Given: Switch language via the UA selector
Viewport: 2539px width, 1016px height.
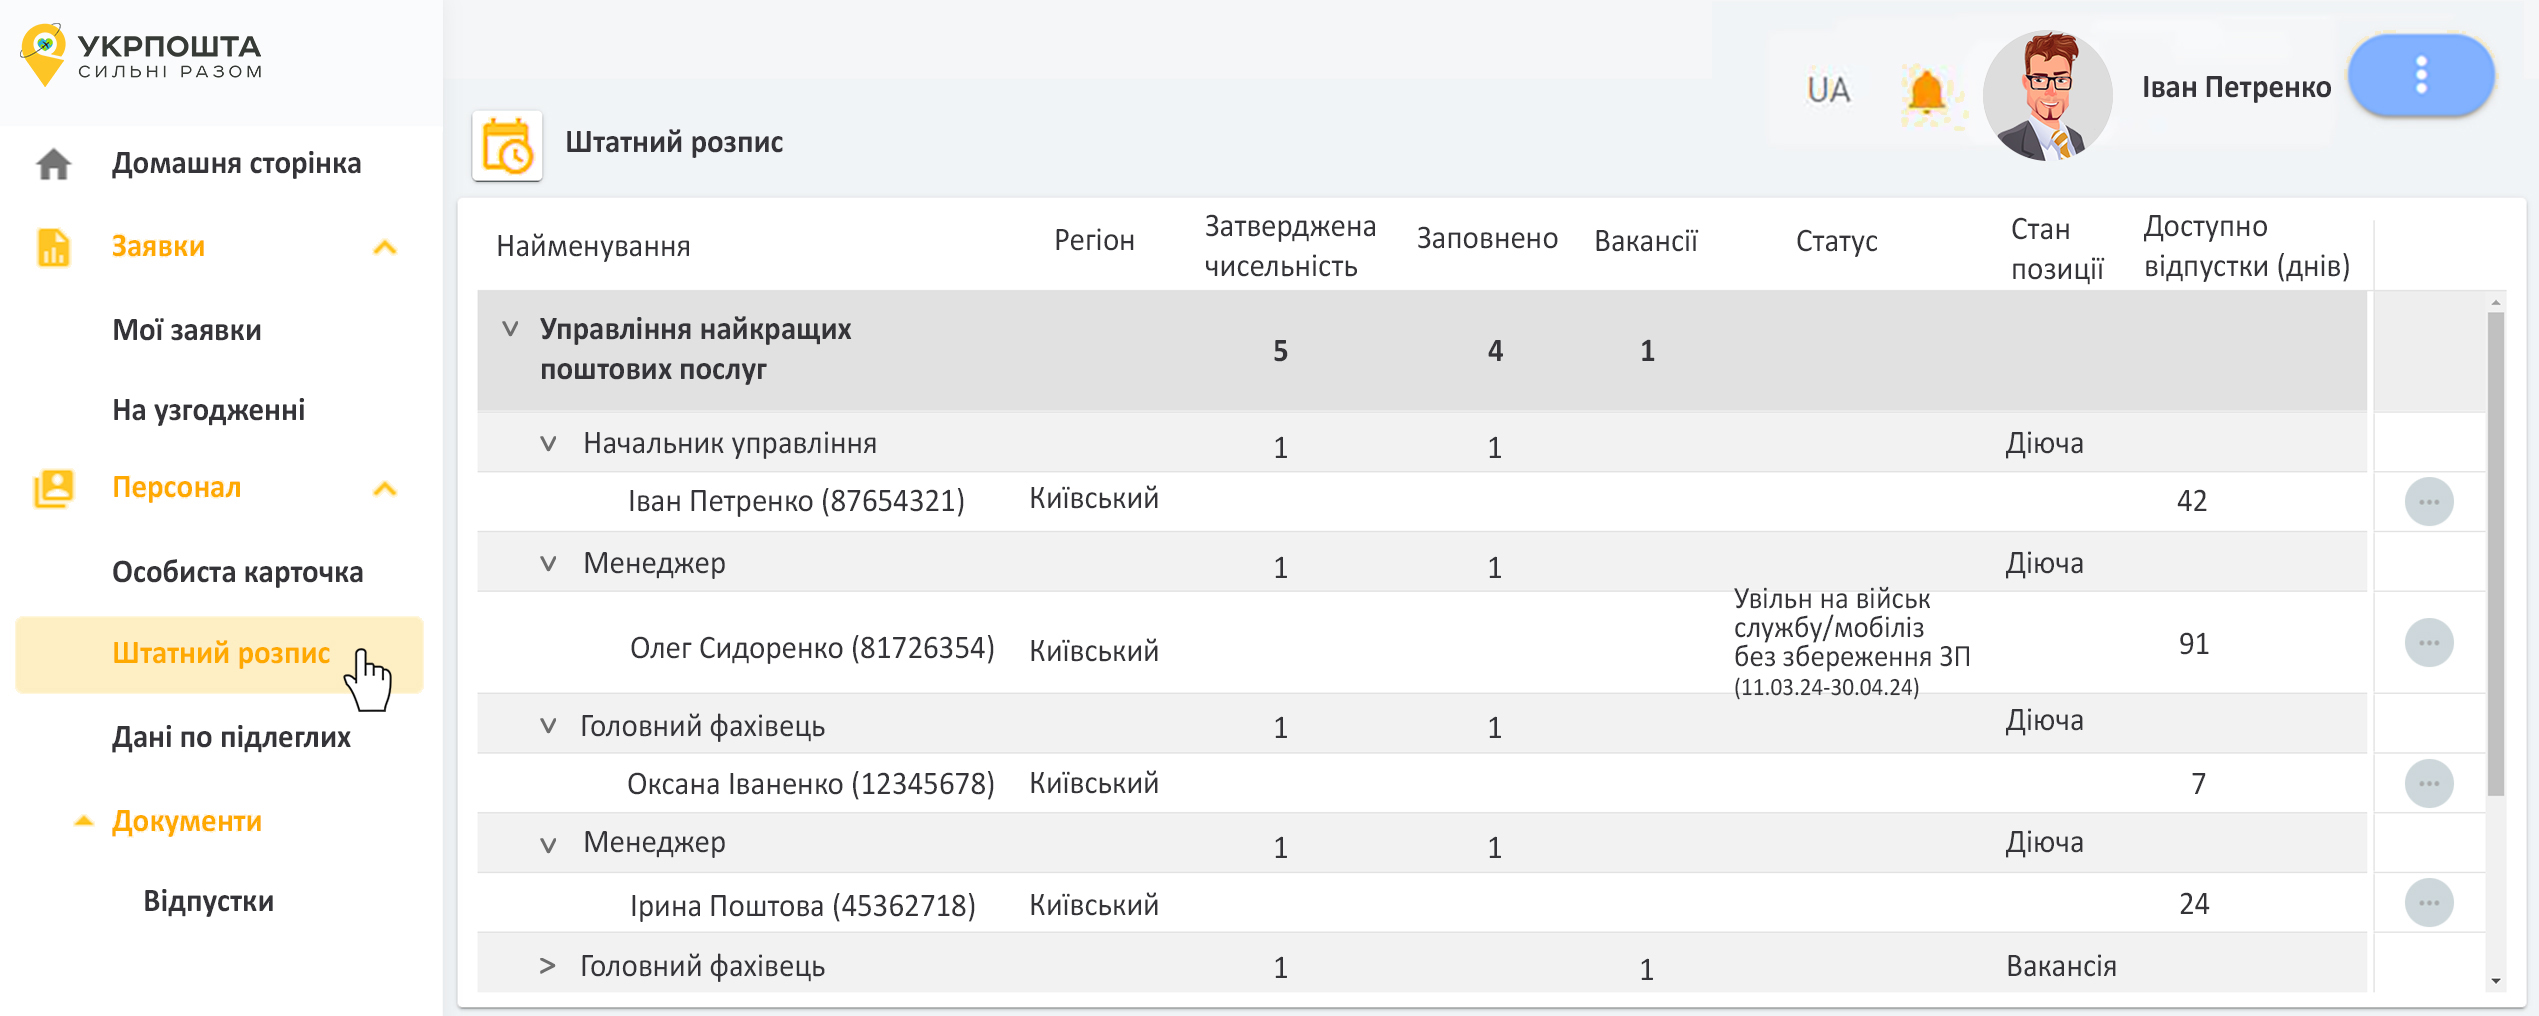Looking at the screenshot, I should tap(1828, 91).
